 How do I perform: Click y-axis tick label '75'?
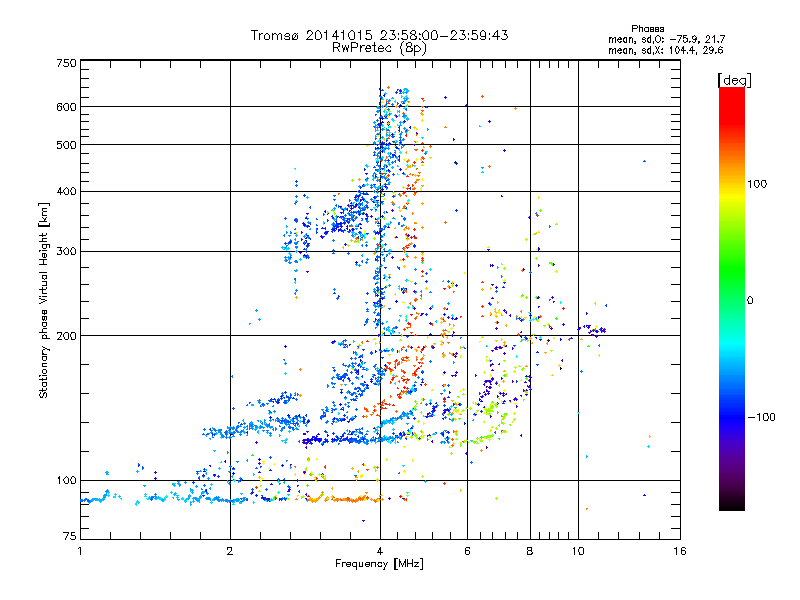coord(70,536)
